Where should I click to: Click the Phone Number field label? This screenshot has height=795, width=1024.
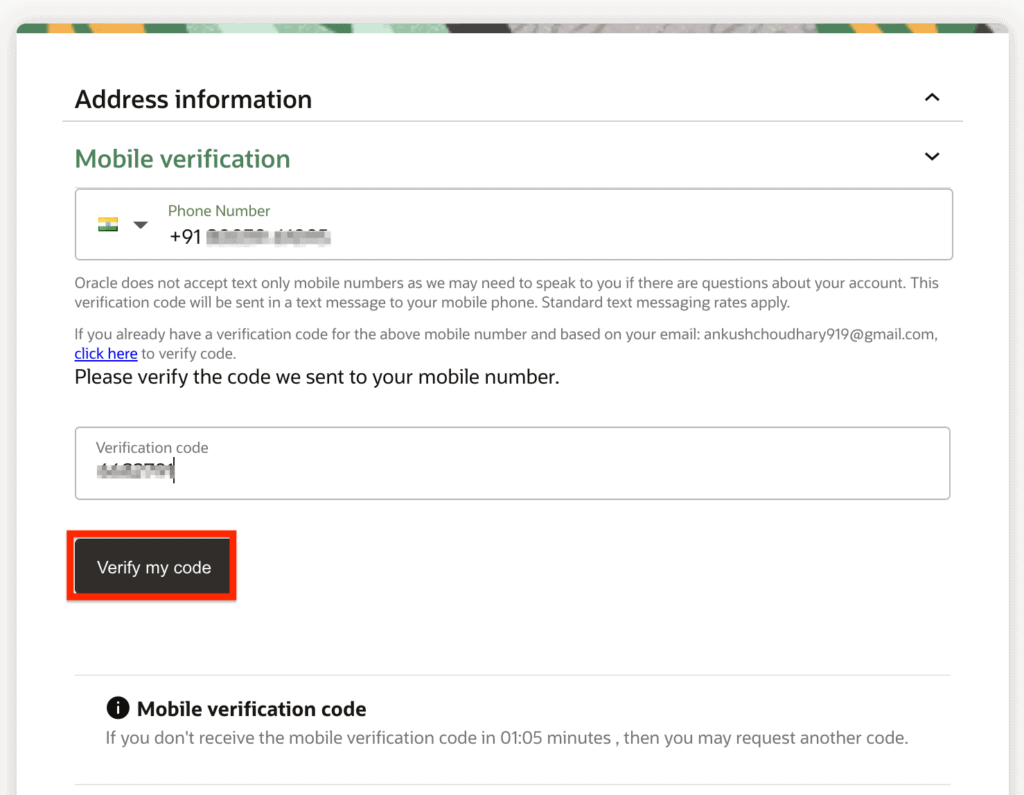point(219,211)
